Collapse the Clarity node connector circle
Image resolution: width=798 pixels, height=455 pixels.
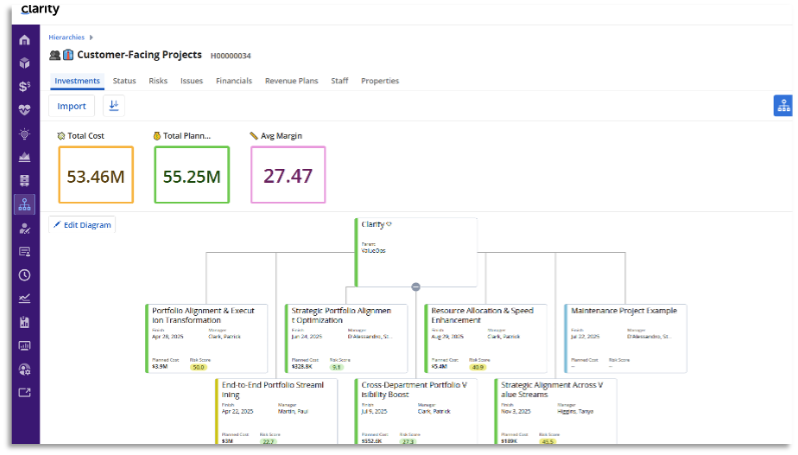click(x=416, y=287)
